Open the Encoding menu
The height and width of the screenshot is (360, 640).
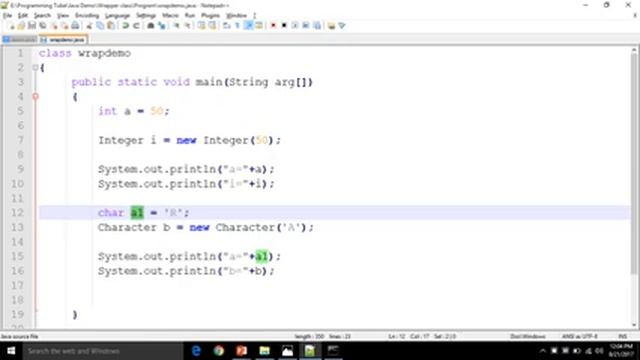(x=87, y=16)
